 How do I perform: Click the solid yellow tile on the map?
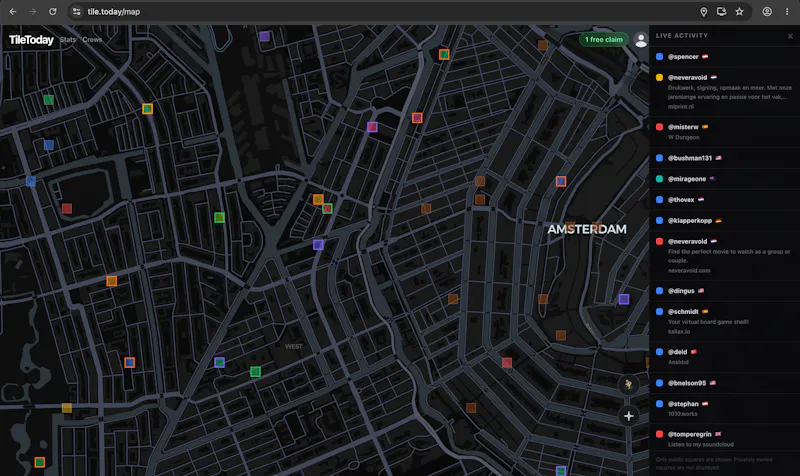click(67, 408)
